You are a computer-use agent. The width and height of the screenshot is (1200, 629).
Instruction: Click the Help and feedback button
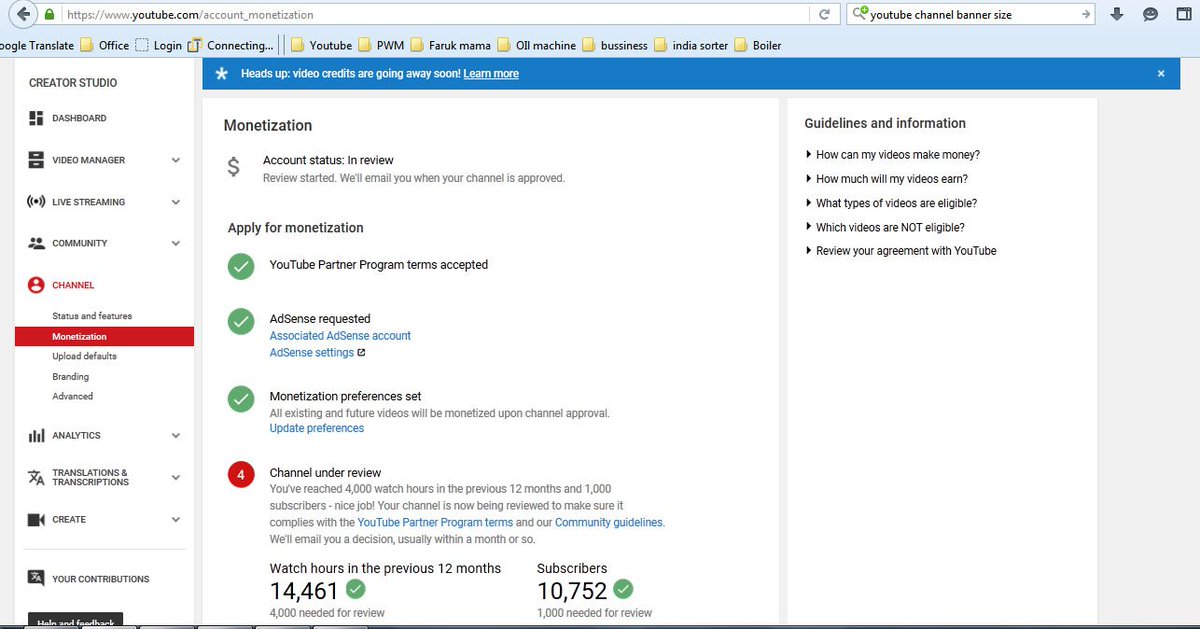(x=75, y=621)
